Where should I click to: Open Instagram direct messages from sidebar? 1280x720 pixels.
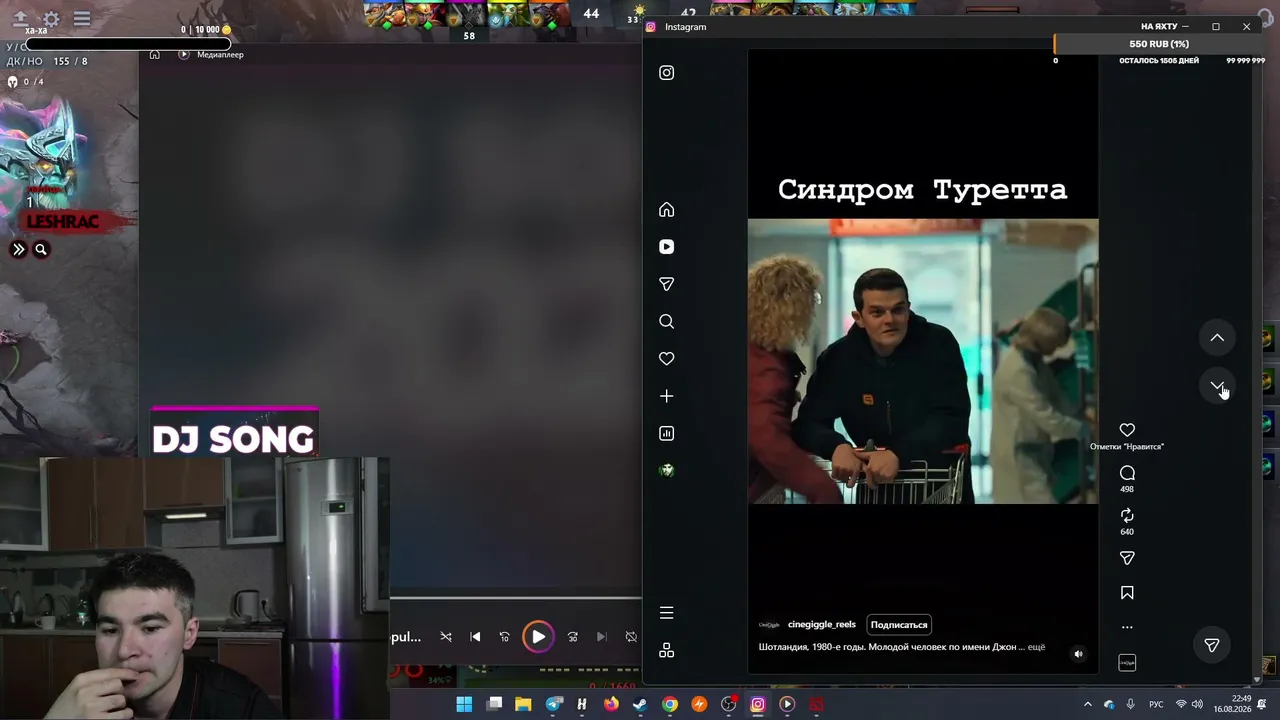point(667,284)
